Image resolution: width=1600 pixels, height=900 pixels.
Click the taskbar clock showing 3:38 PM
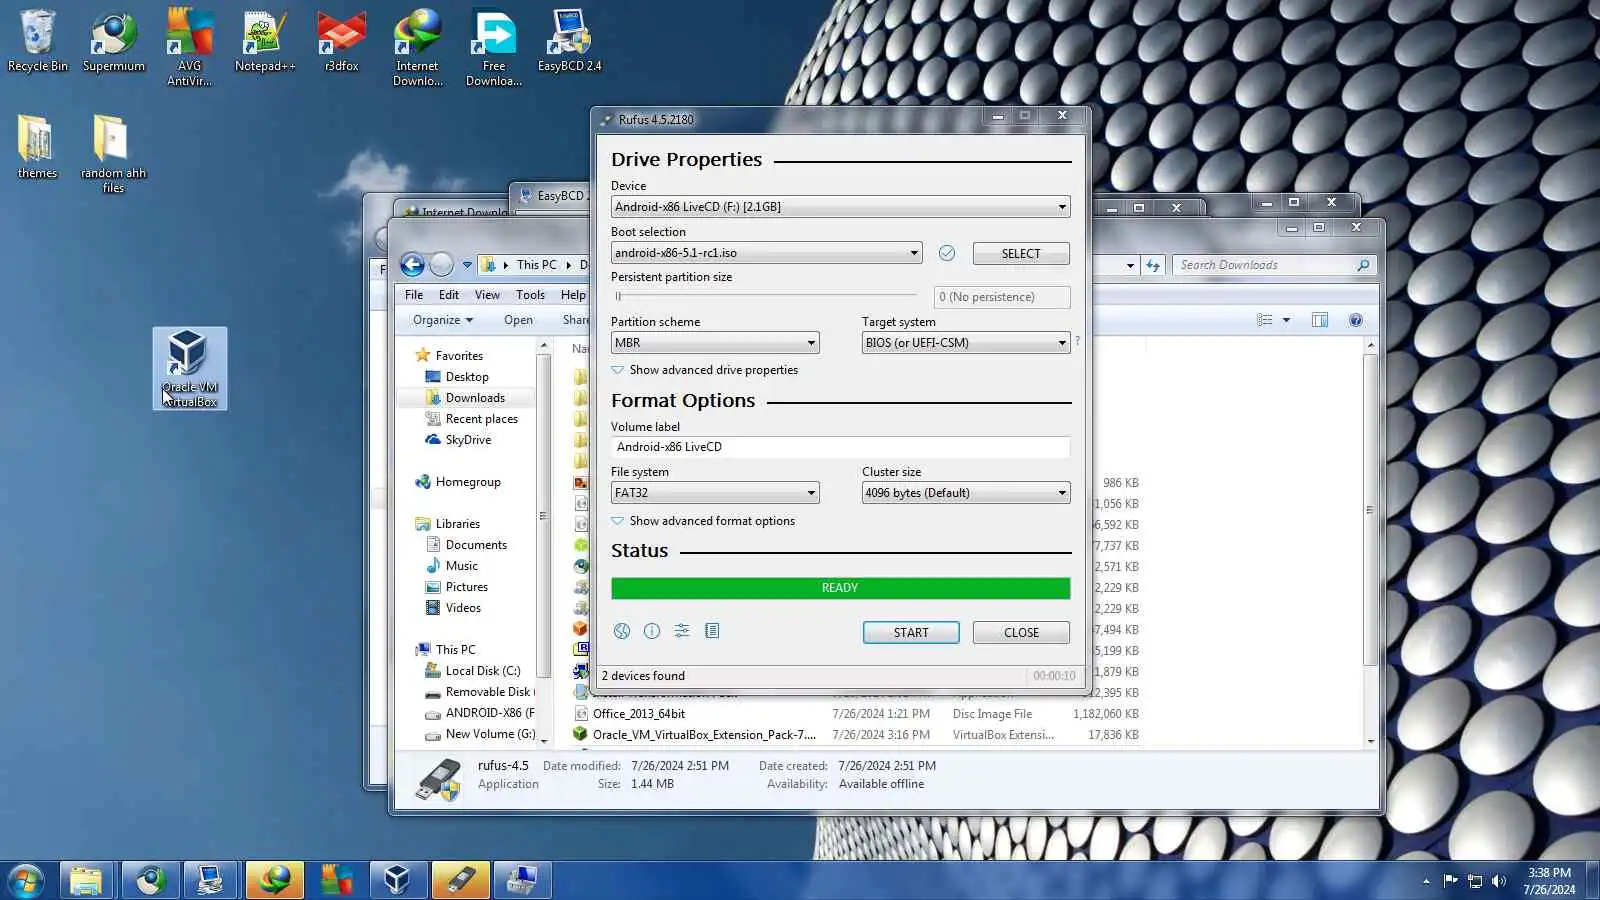pyautogui.click(x=1549, y=881)
